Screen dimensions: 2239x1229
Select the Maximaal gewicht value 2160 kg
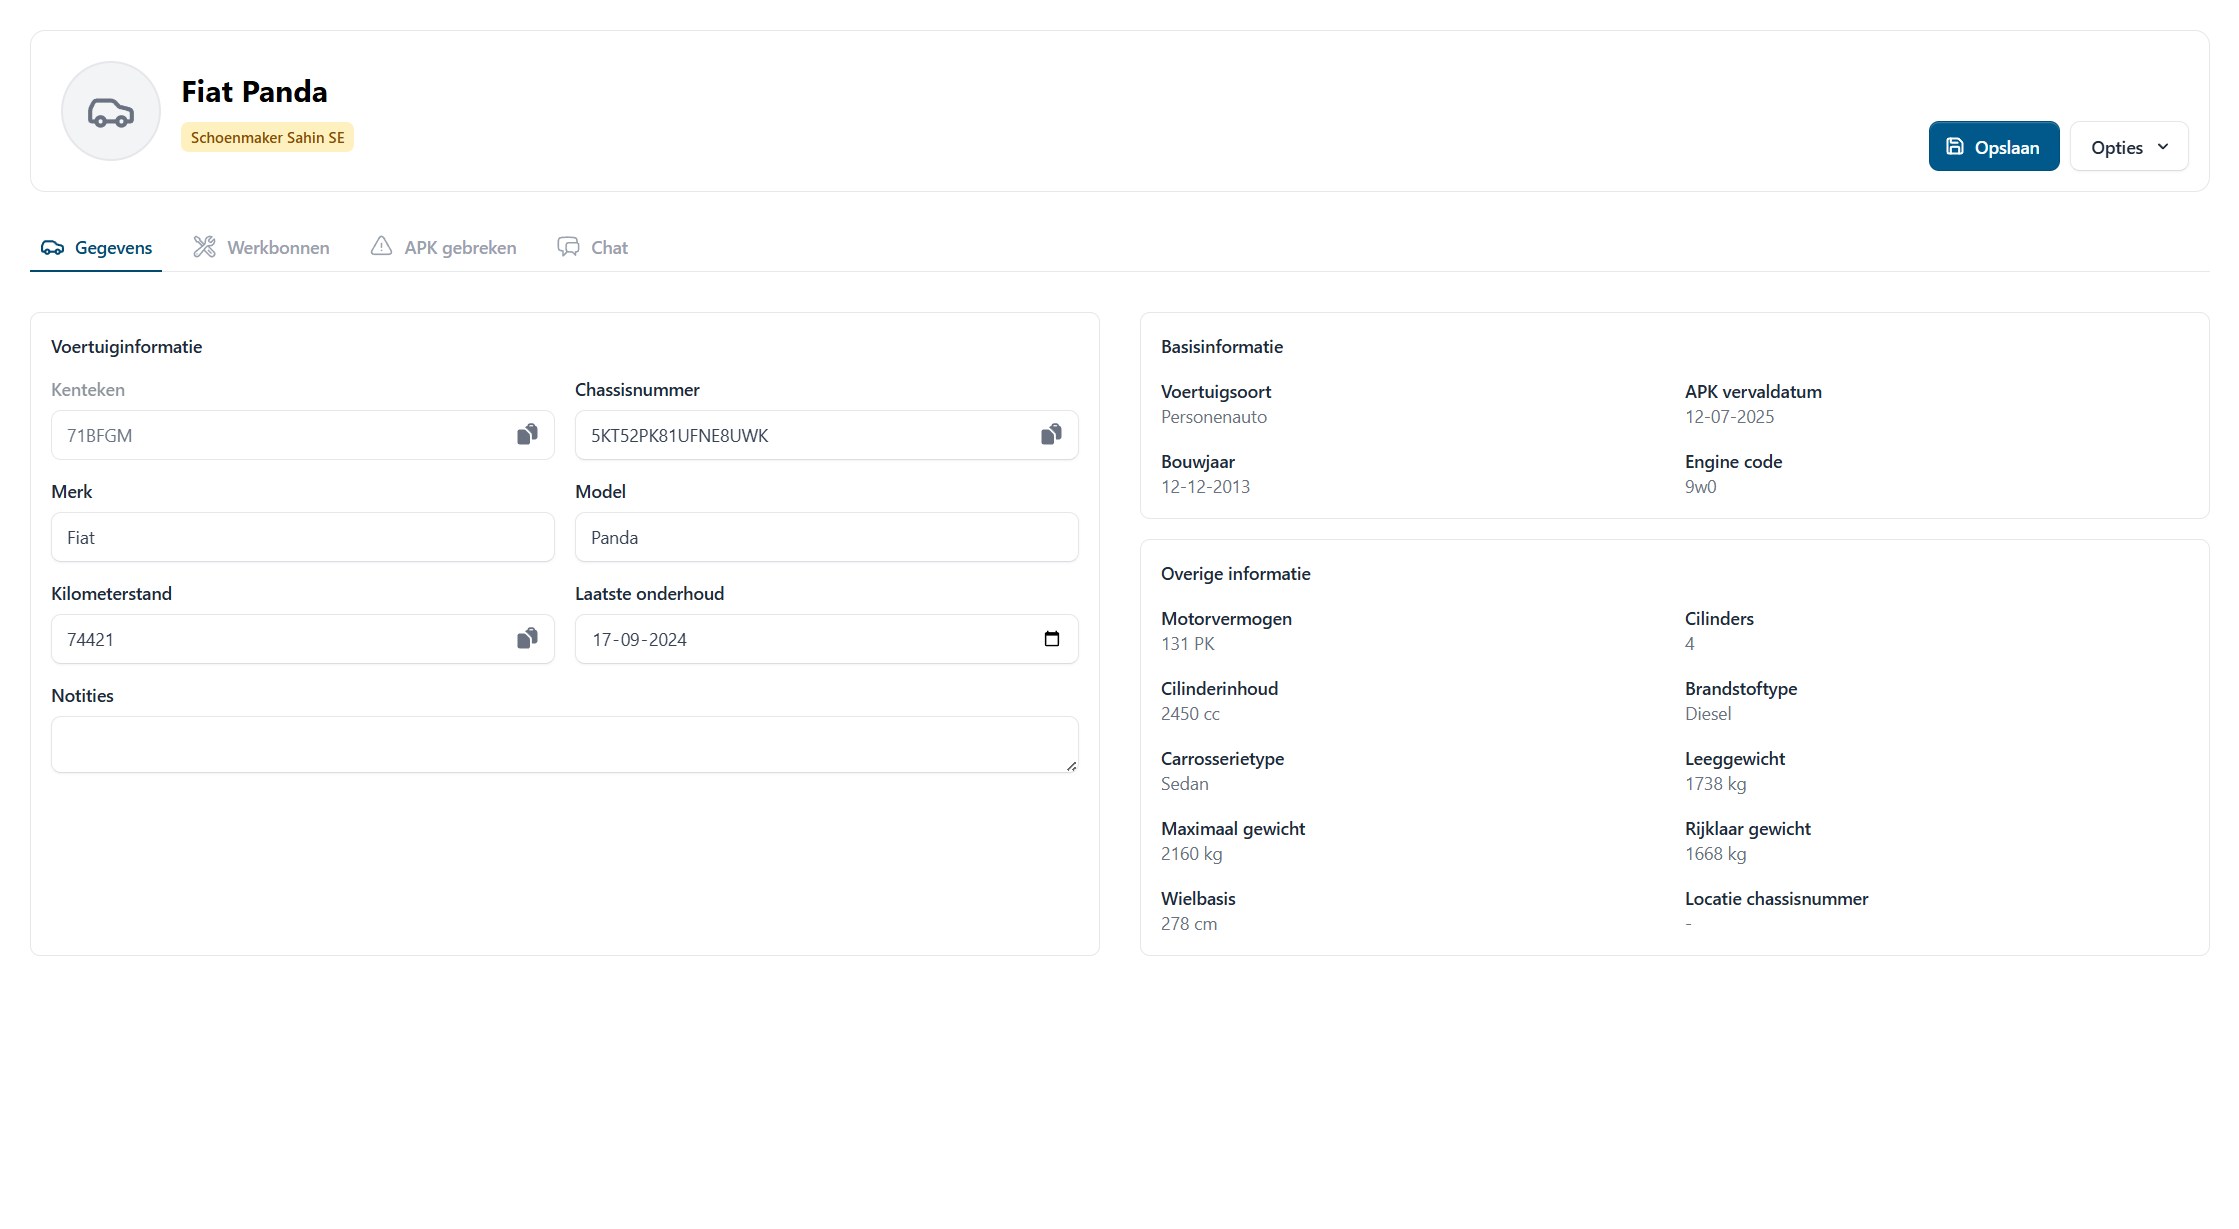click(x=1192, y=854)
